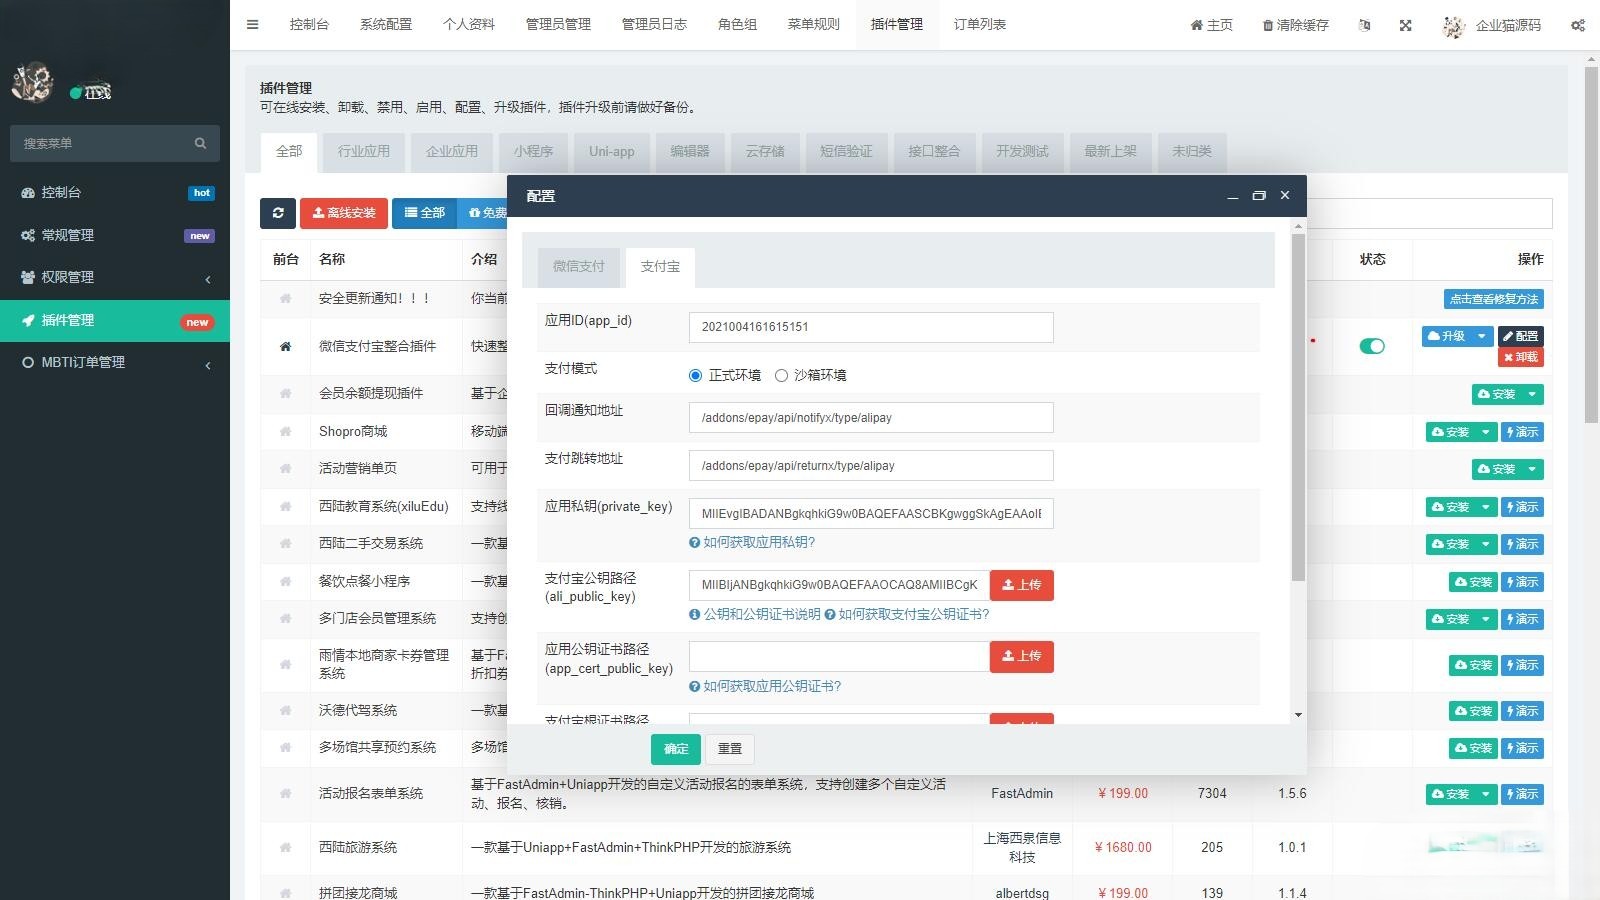Switch to 微信支付 tab in dialog
1600x900 pixels.
[x=578, y=266]
